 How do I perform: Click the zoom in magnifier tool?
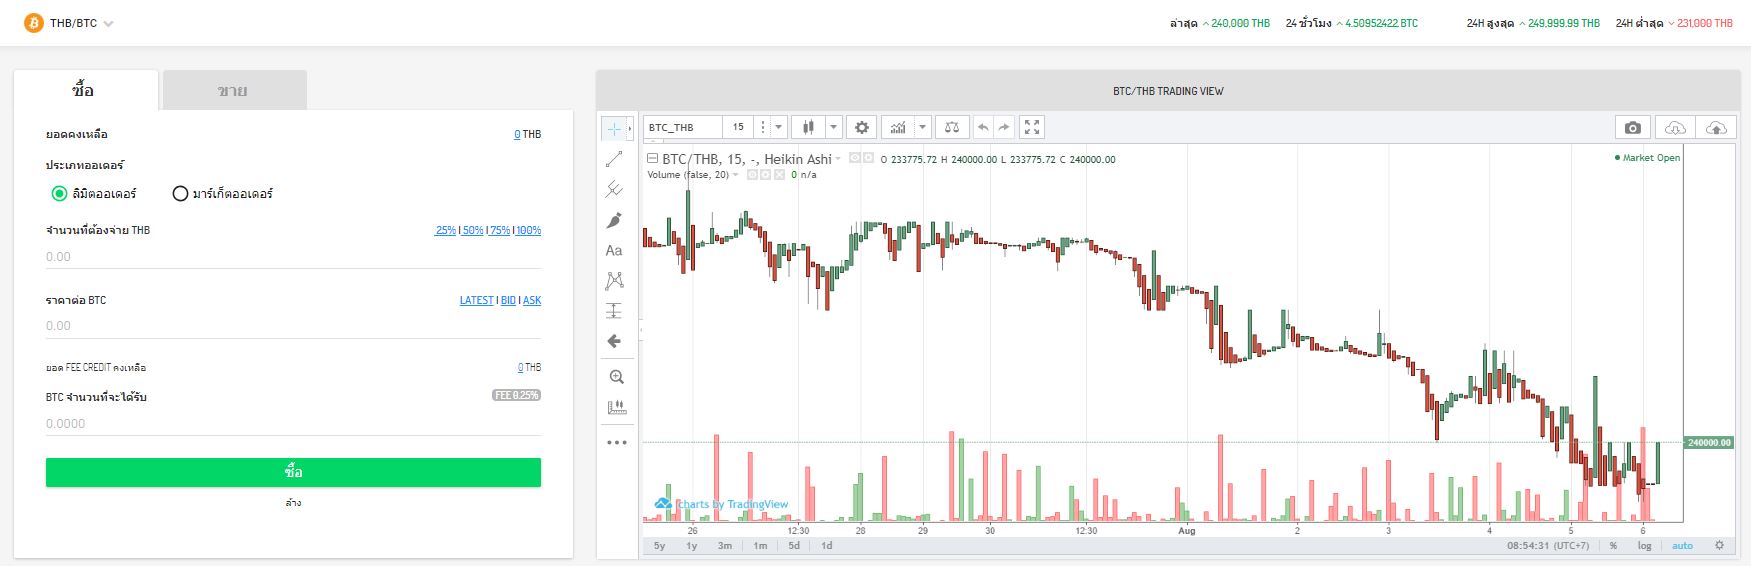click(x=616, y=377)
